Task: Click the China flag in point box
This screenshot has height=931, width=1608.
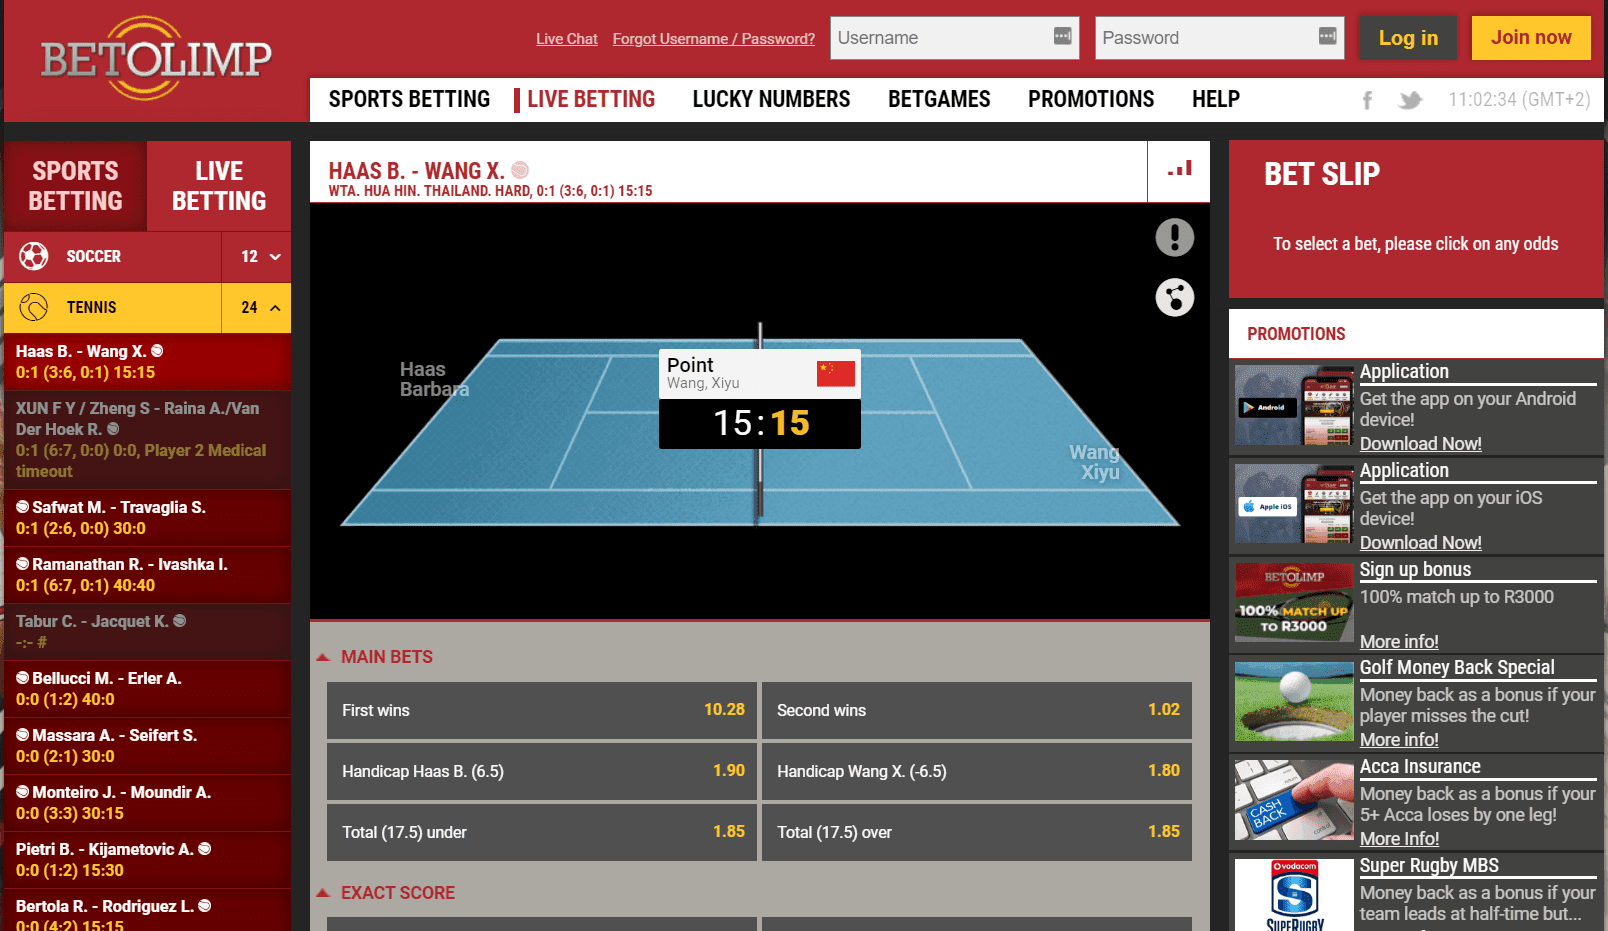Action: point(836,373)
